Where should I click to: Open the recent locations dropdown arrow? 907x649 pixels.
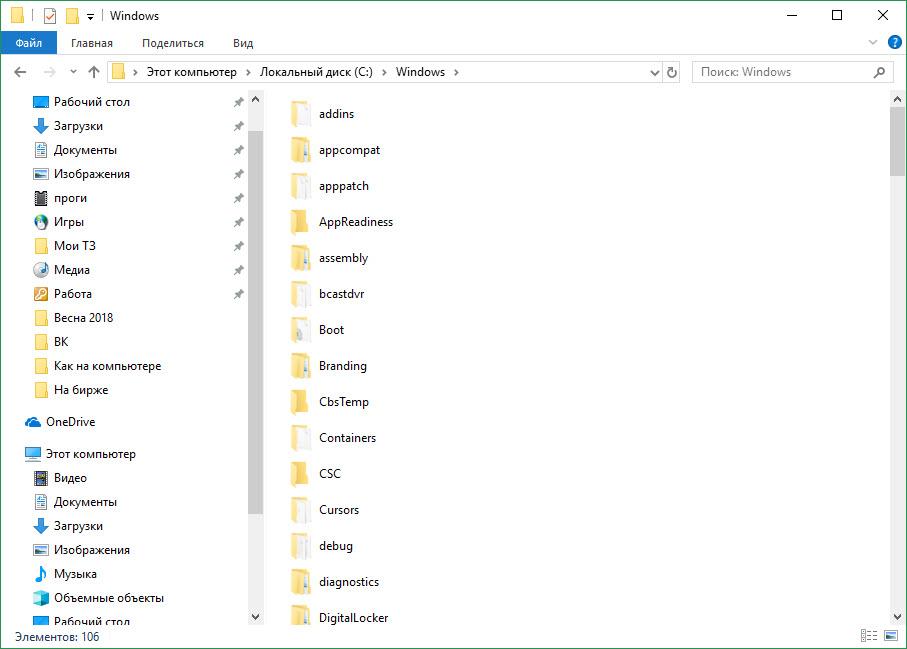click(x=73, y=72)
